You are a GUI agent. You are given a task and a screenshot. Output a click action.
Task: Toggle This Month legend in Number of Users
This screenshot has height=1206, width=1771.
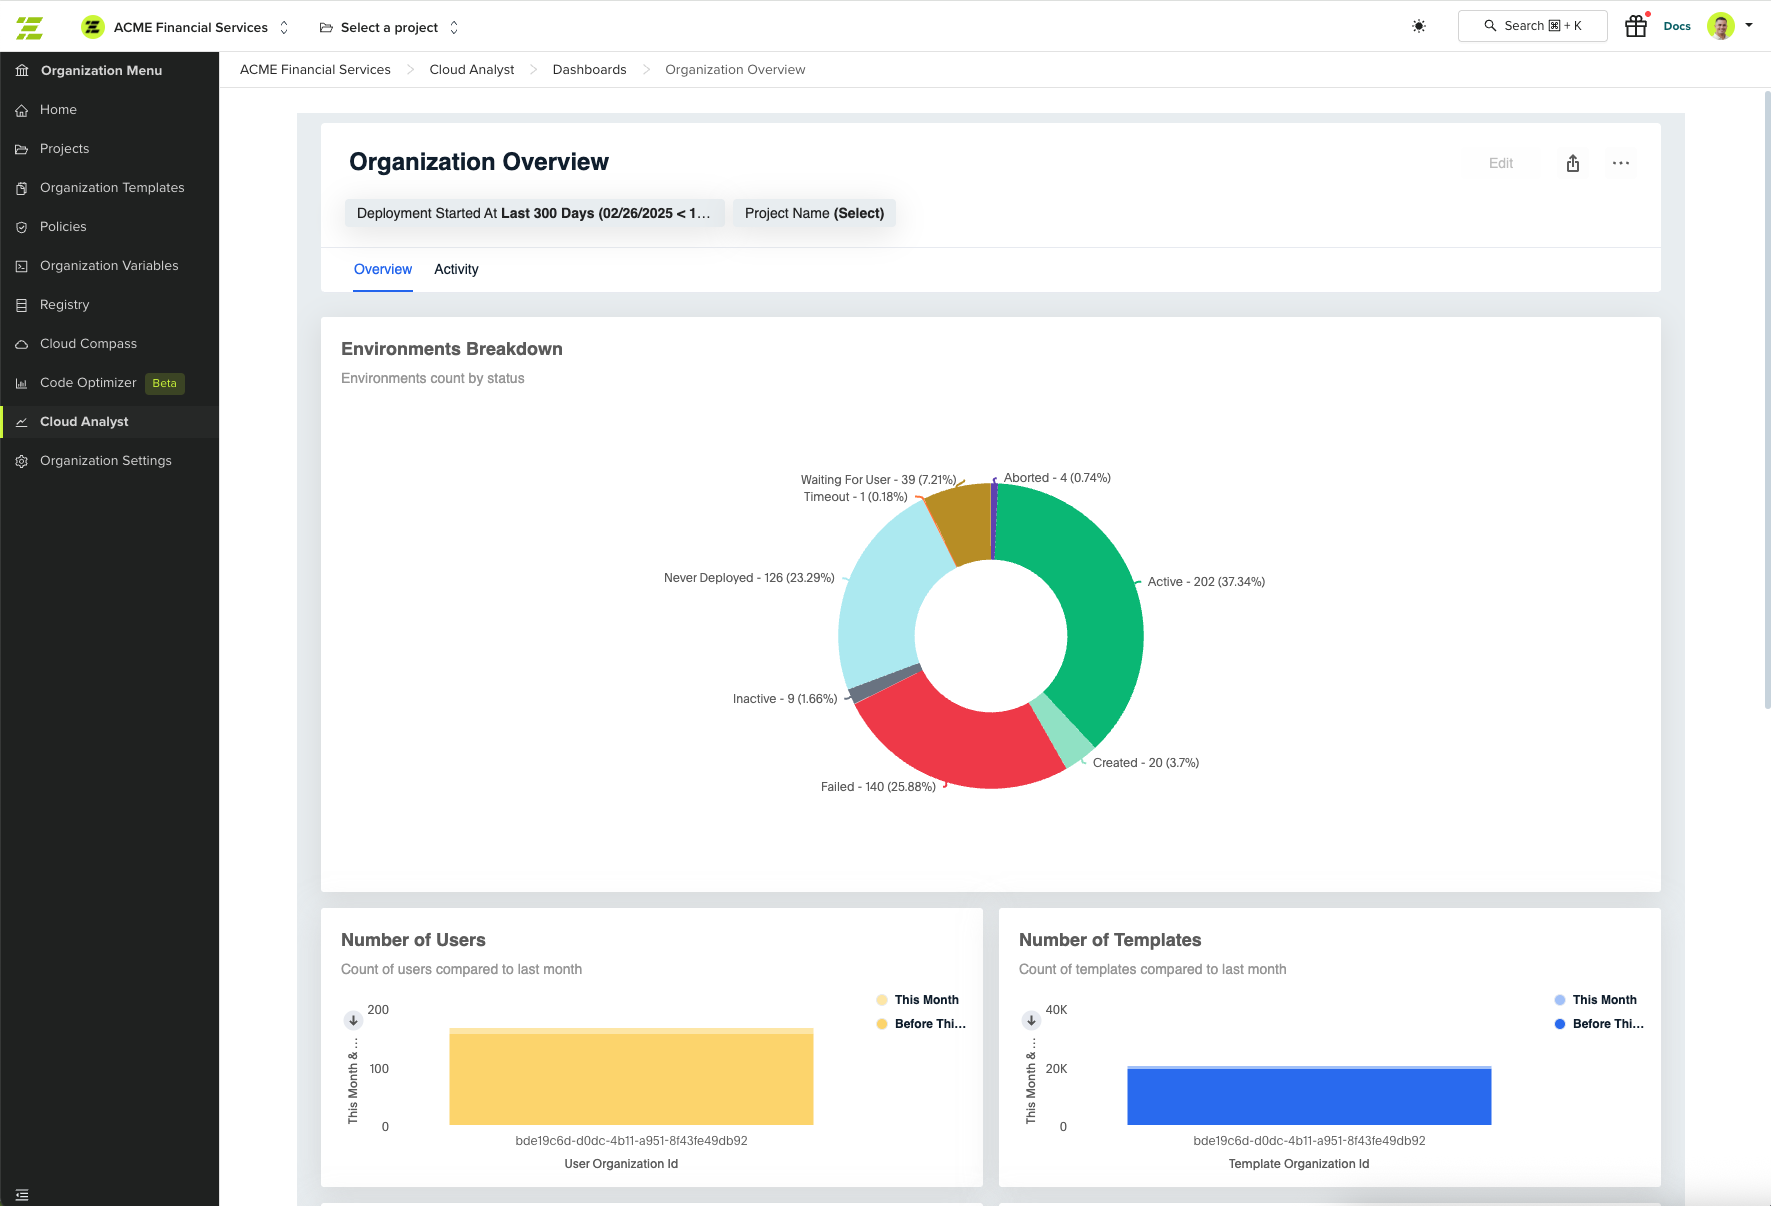[925, 1000]
